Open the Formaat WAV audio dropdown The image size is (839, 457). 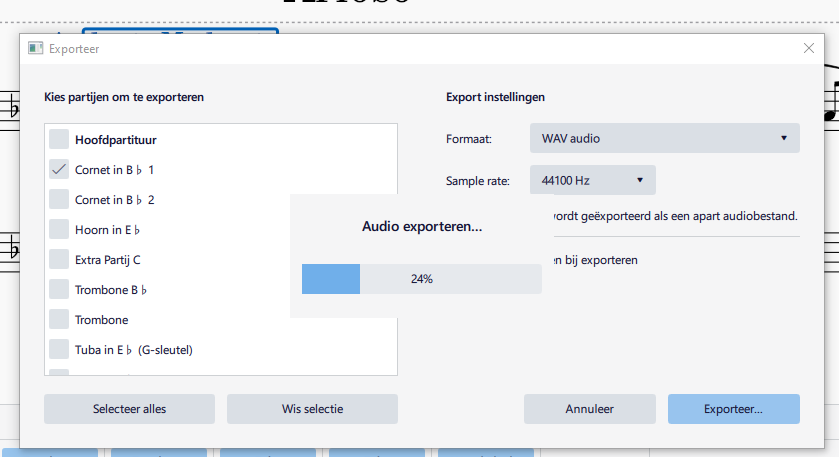point(665,138)
